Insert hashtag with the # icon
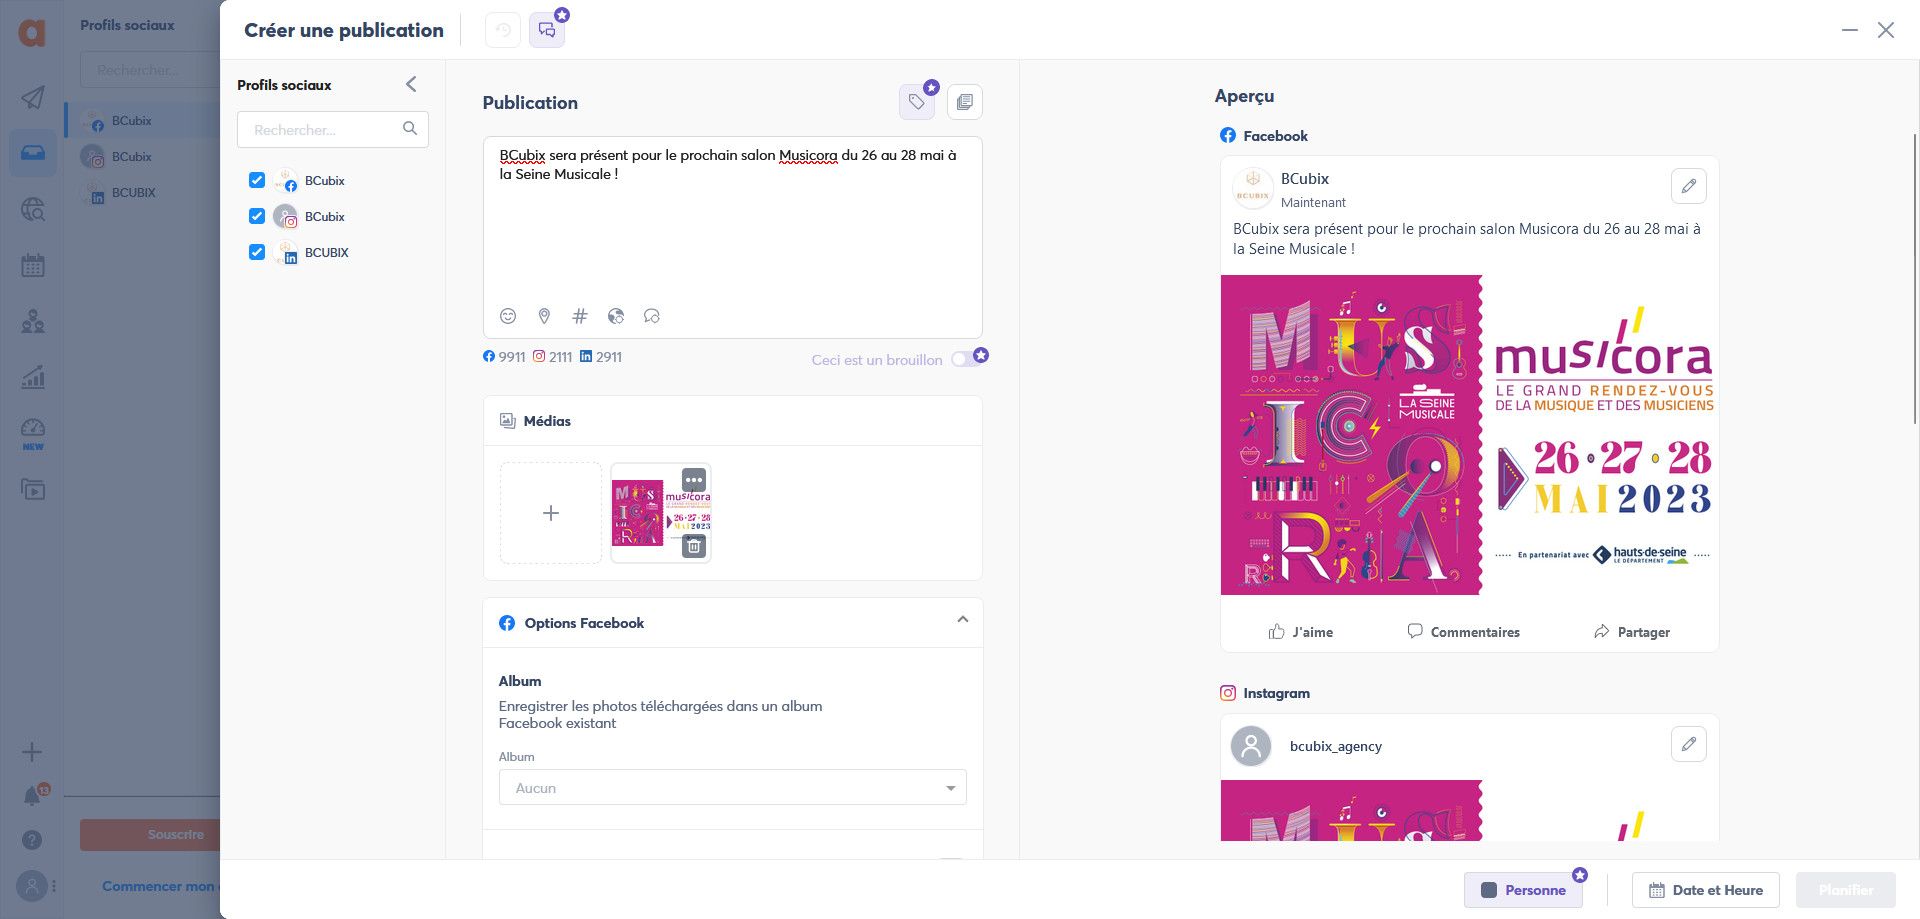Screen dimensions: 1920x919 coord(580,316)
